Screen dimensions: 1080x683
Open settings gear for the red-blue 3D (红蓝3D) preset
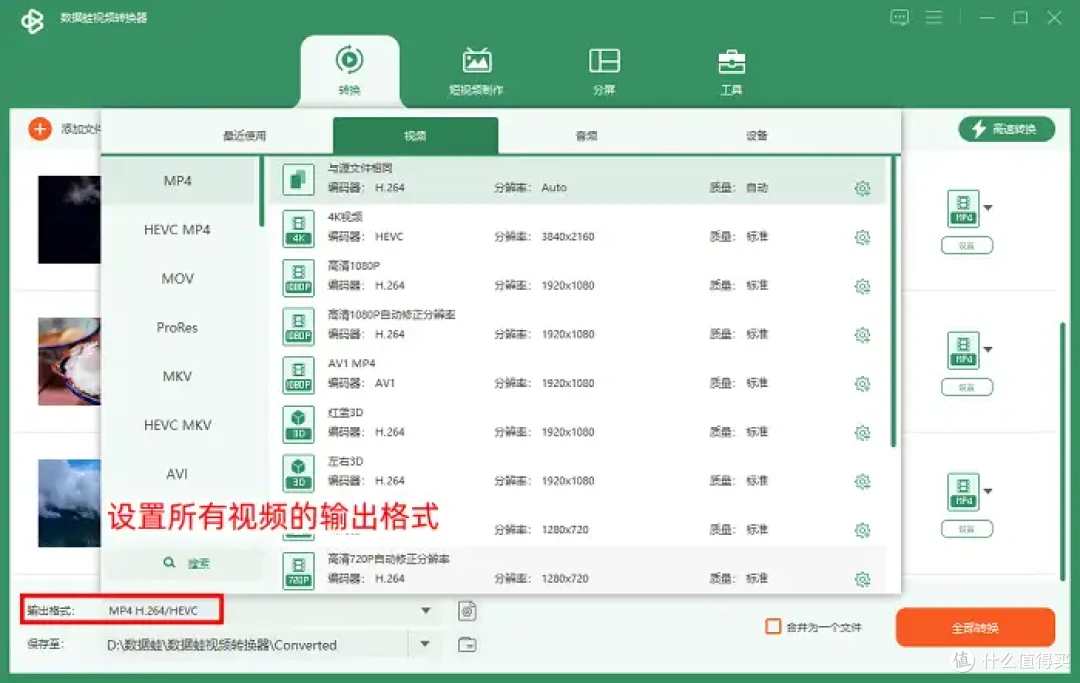862,433
